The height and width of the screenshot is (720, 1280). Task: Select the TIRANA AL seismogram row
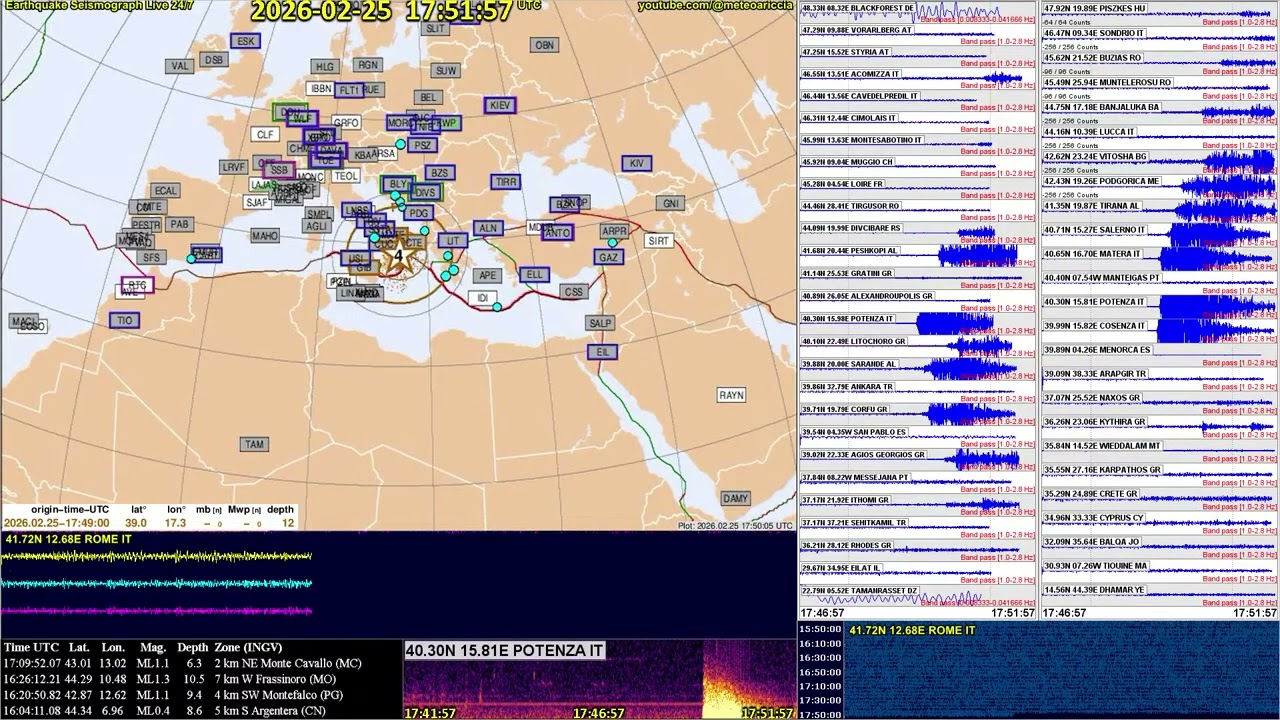1160,212
